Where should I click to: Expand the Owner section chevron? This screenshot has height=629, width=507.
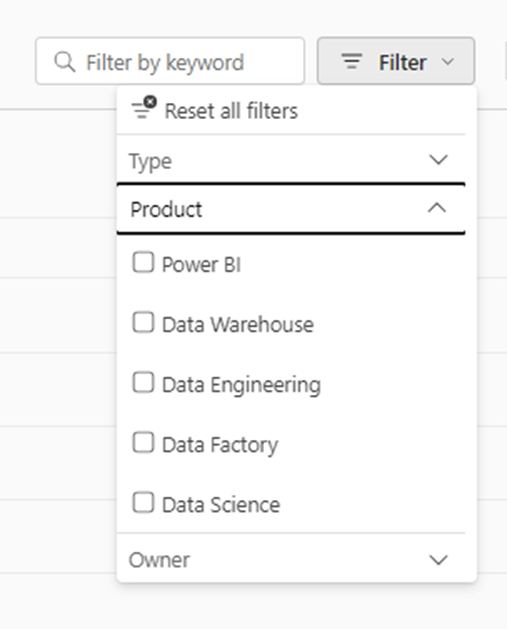(438, 560)
